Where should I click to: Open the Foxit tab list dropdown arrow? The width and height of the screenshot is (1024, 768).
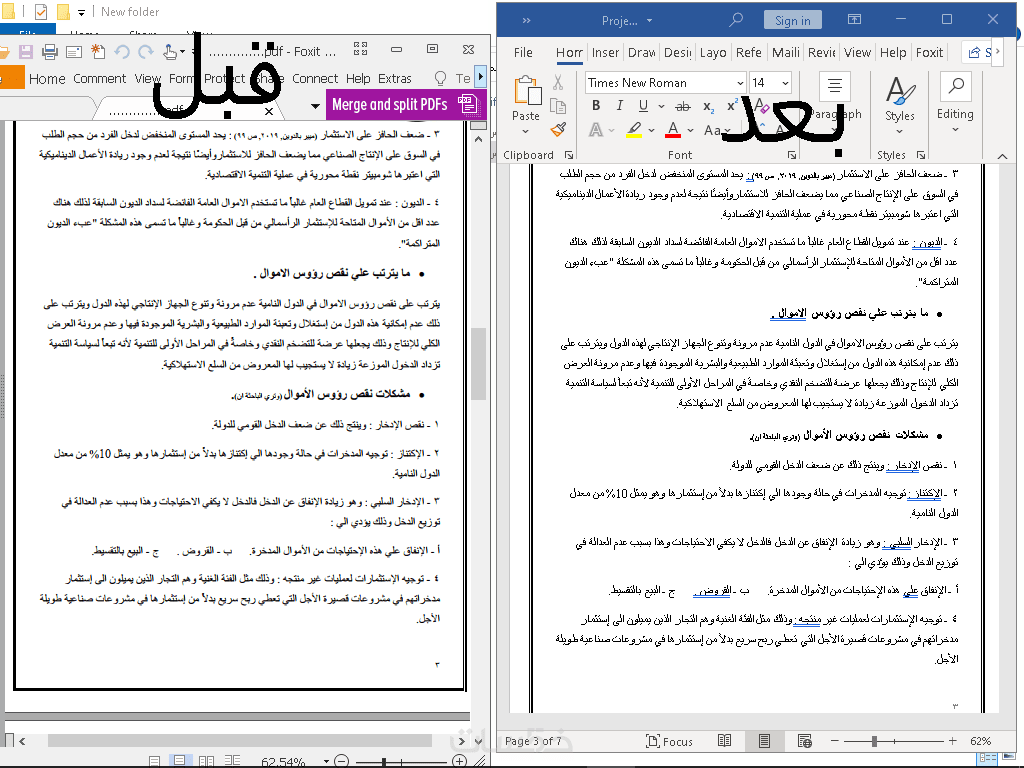tap(315, 106)
